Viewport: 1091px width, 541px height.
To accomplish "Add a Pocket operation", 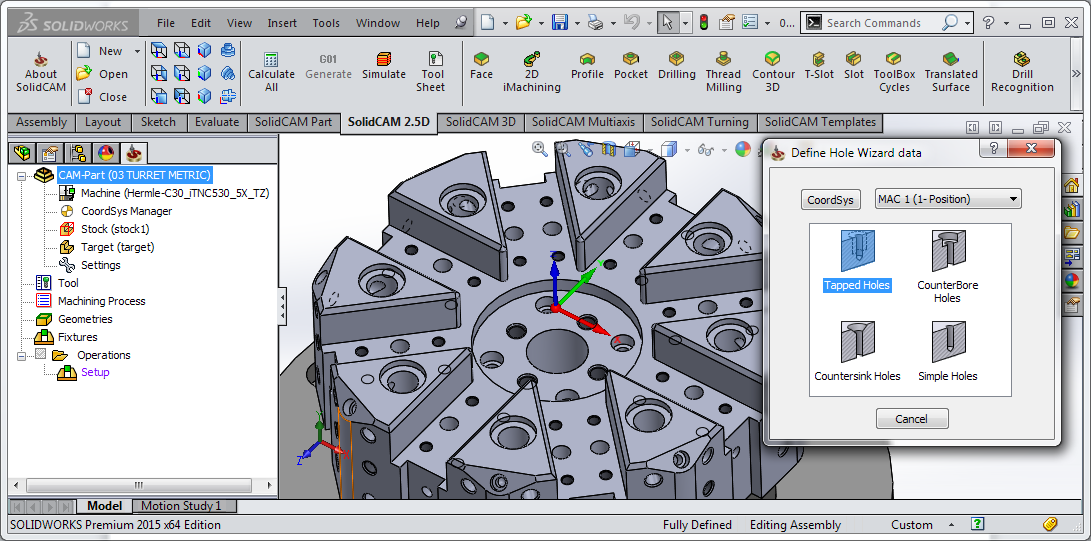I will tap(630, 66).
